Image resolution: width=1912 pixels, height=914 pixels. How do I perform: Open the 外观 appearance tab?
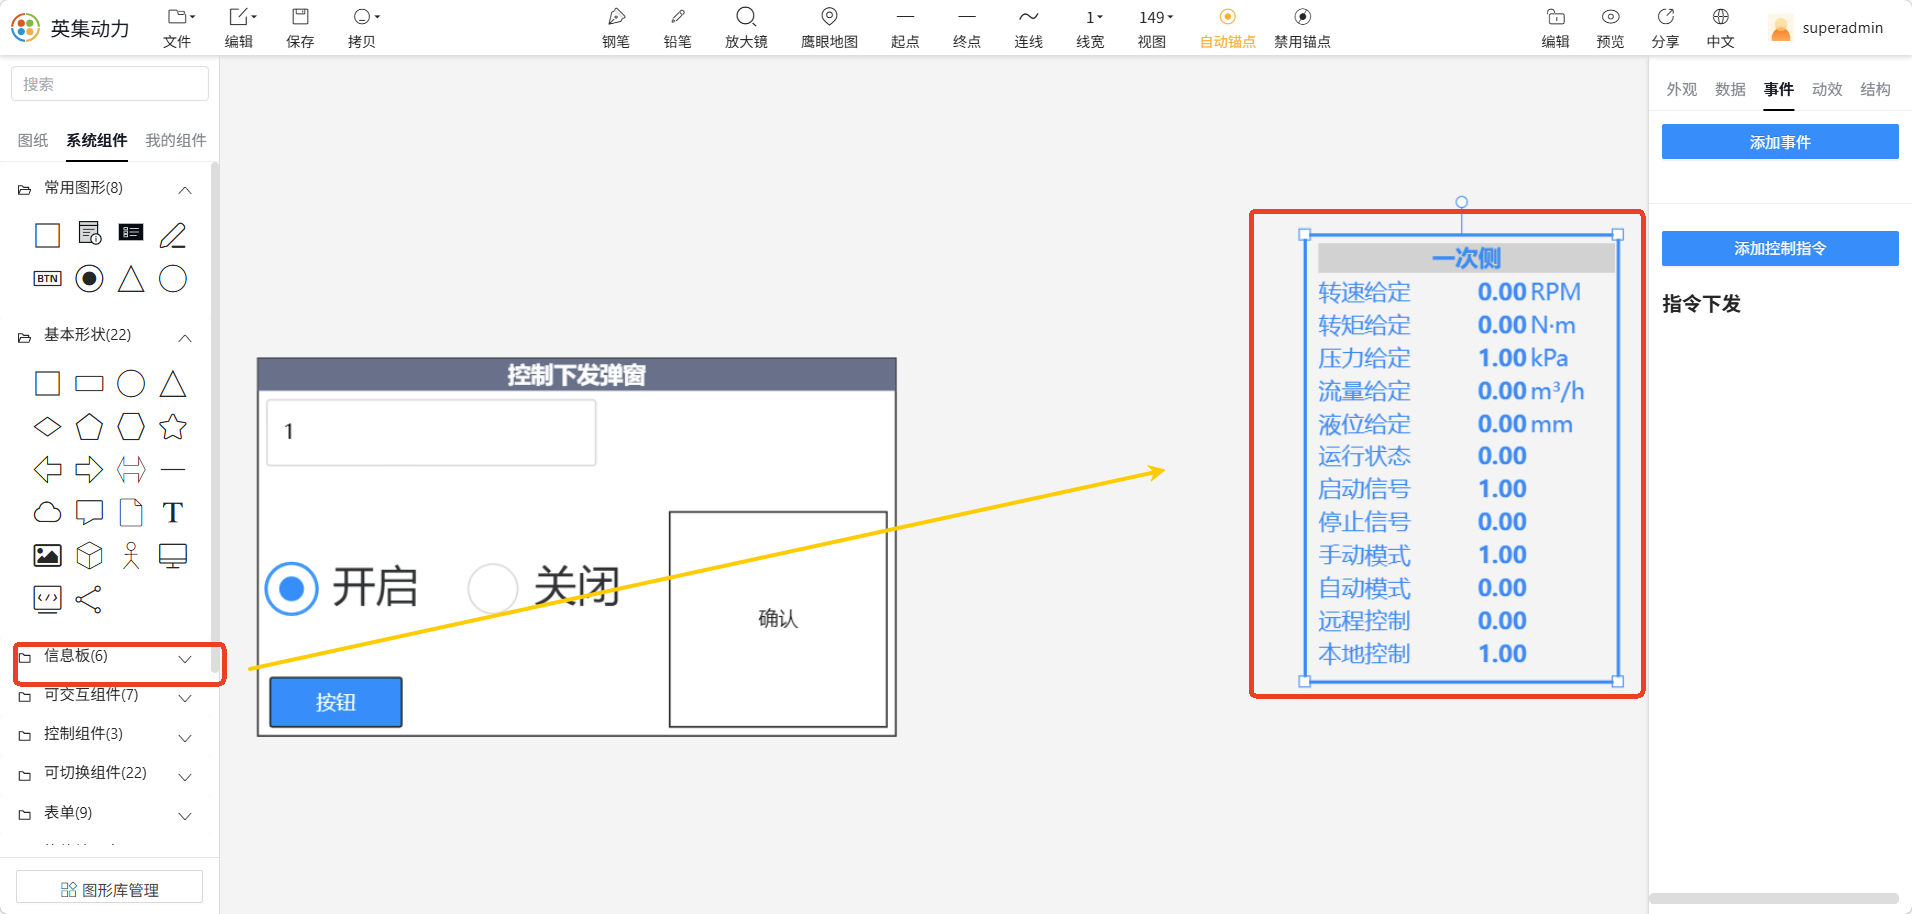pyautogui.click(x=1681, y=89)
